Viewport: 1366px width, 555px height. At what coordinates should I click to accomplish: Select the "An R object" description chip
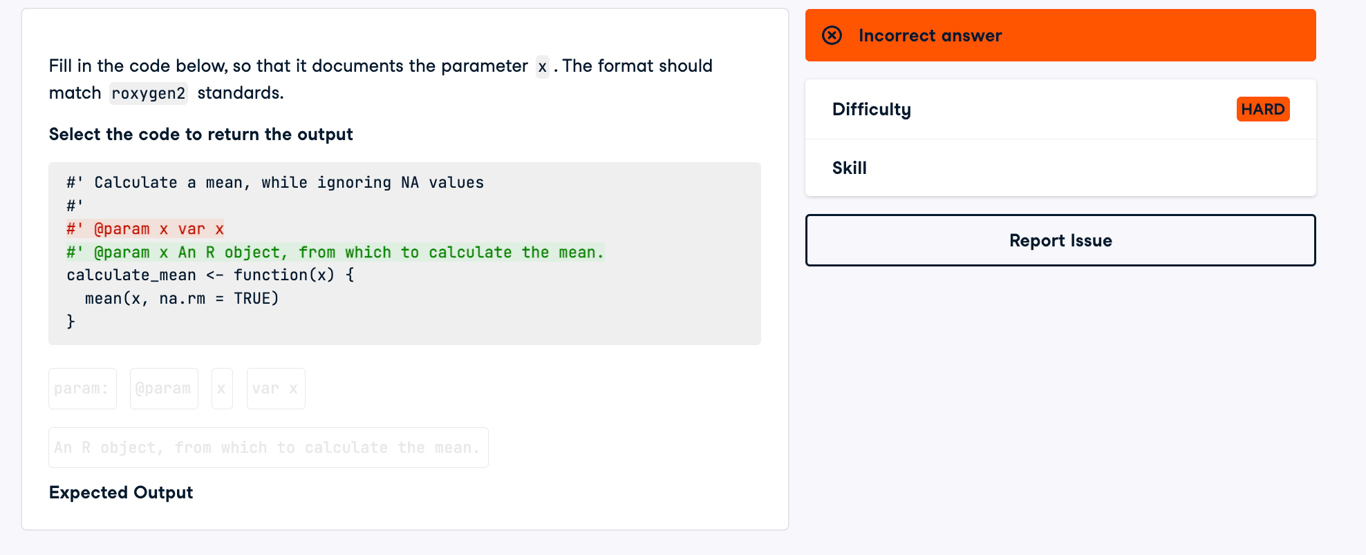(x=268, y=448)
